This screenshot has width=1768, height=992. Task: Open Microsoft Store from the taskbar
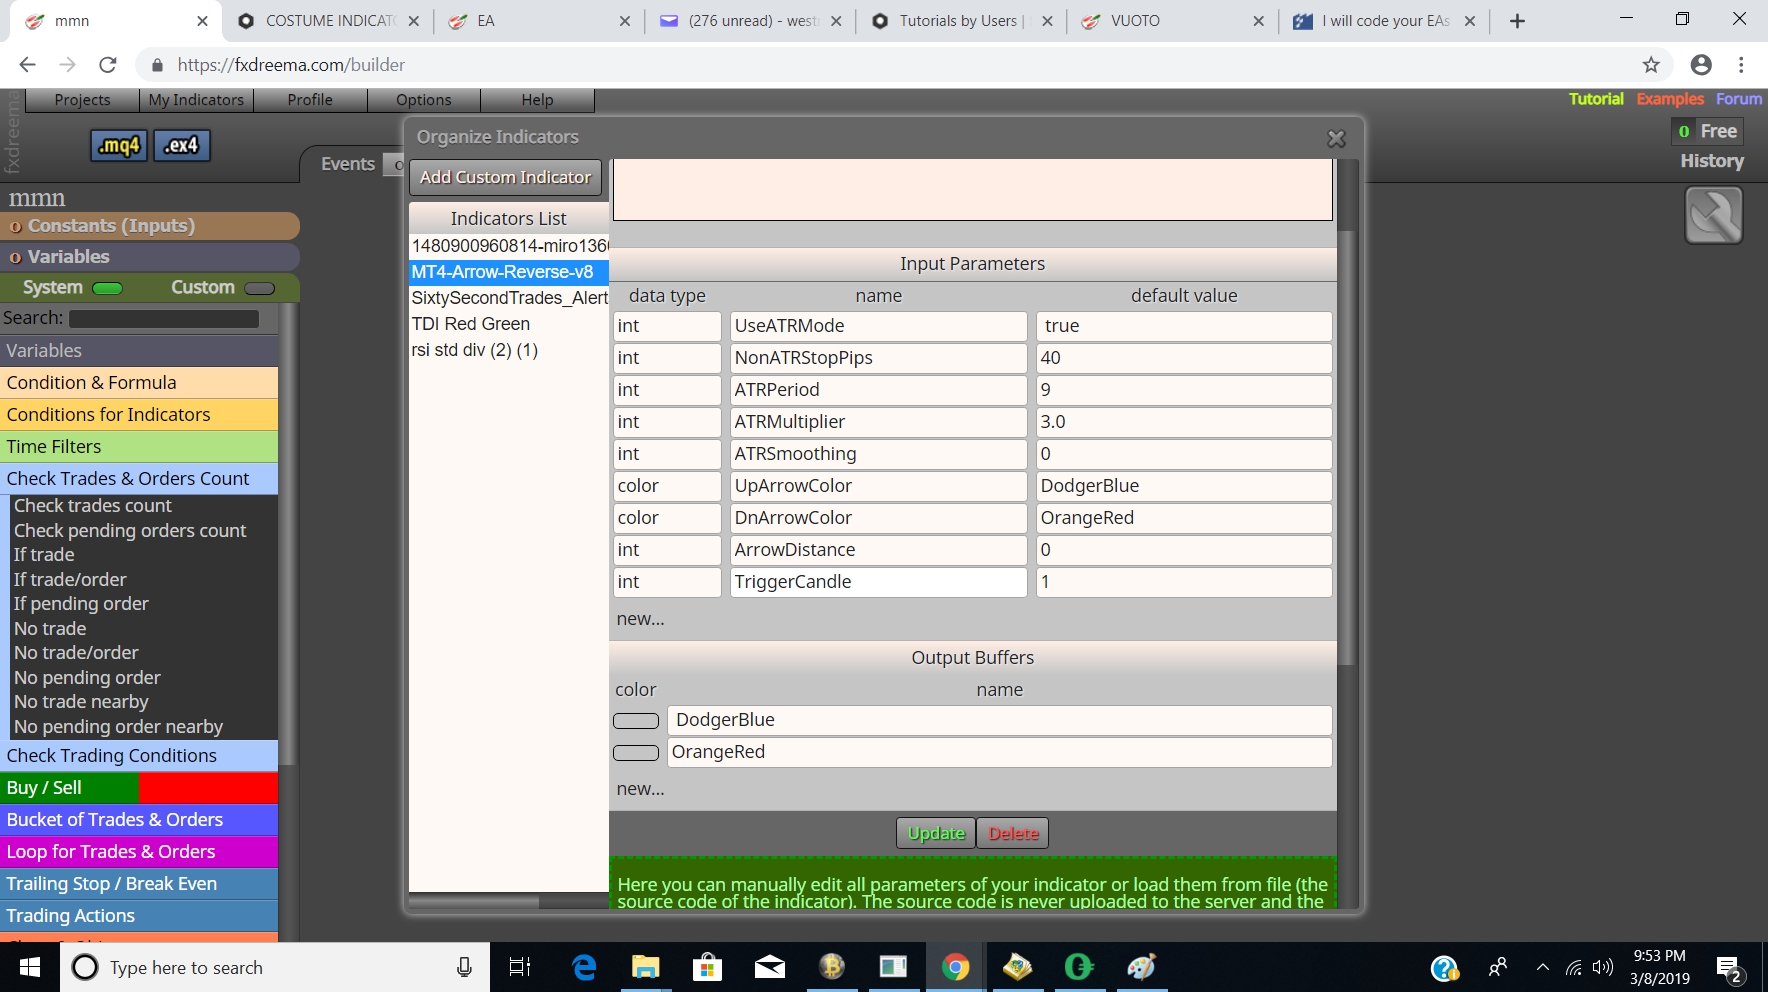[708, 967]
